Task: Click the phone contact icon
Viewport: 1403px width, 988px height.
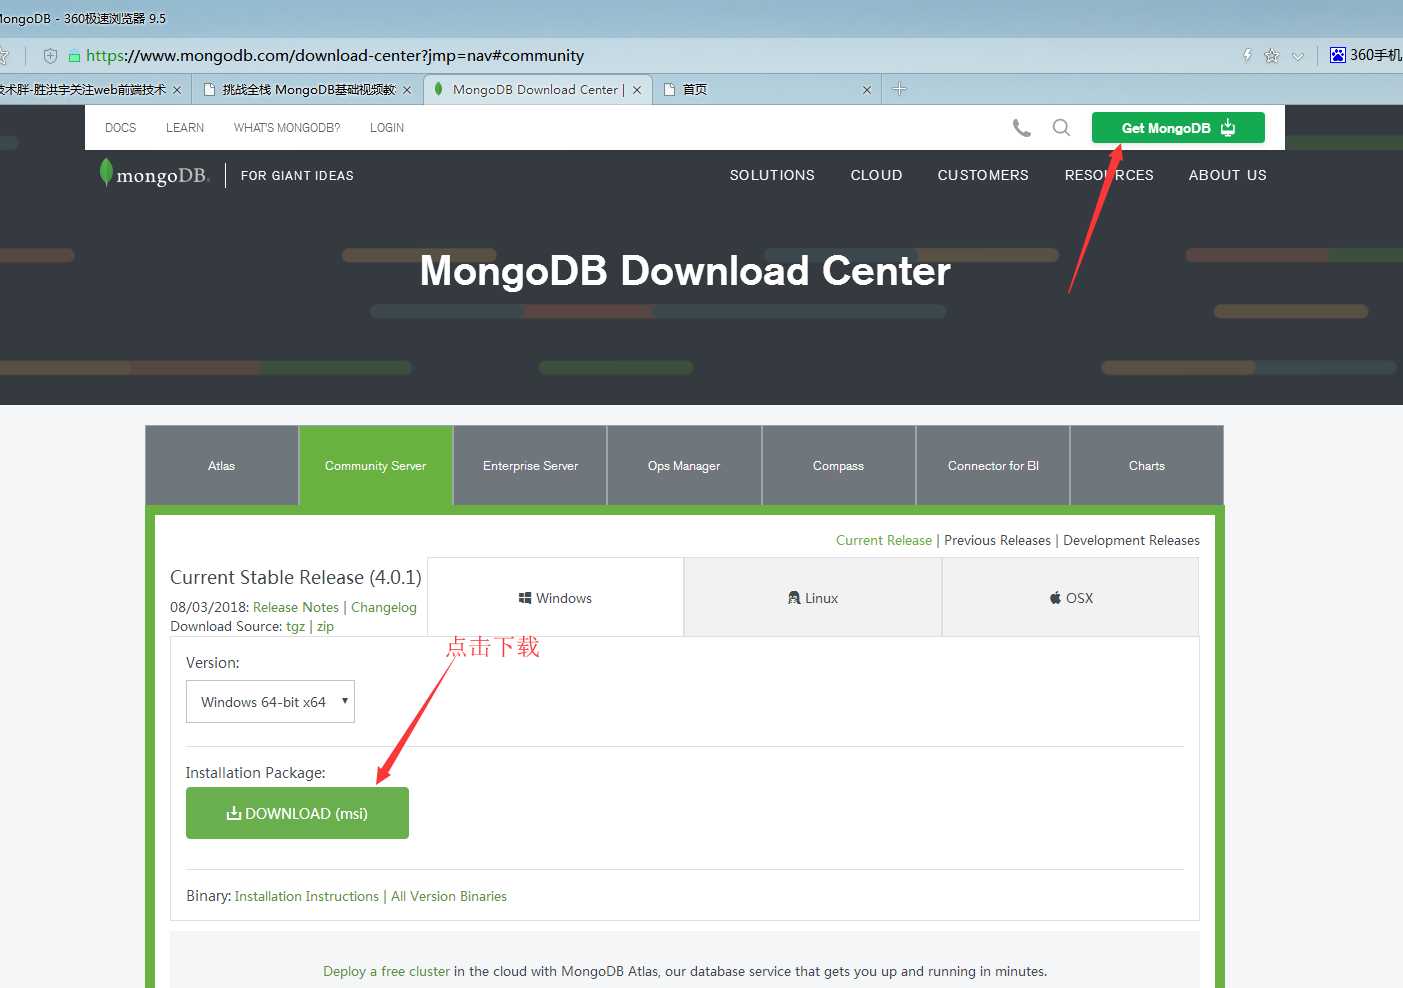Action: 1021,128
